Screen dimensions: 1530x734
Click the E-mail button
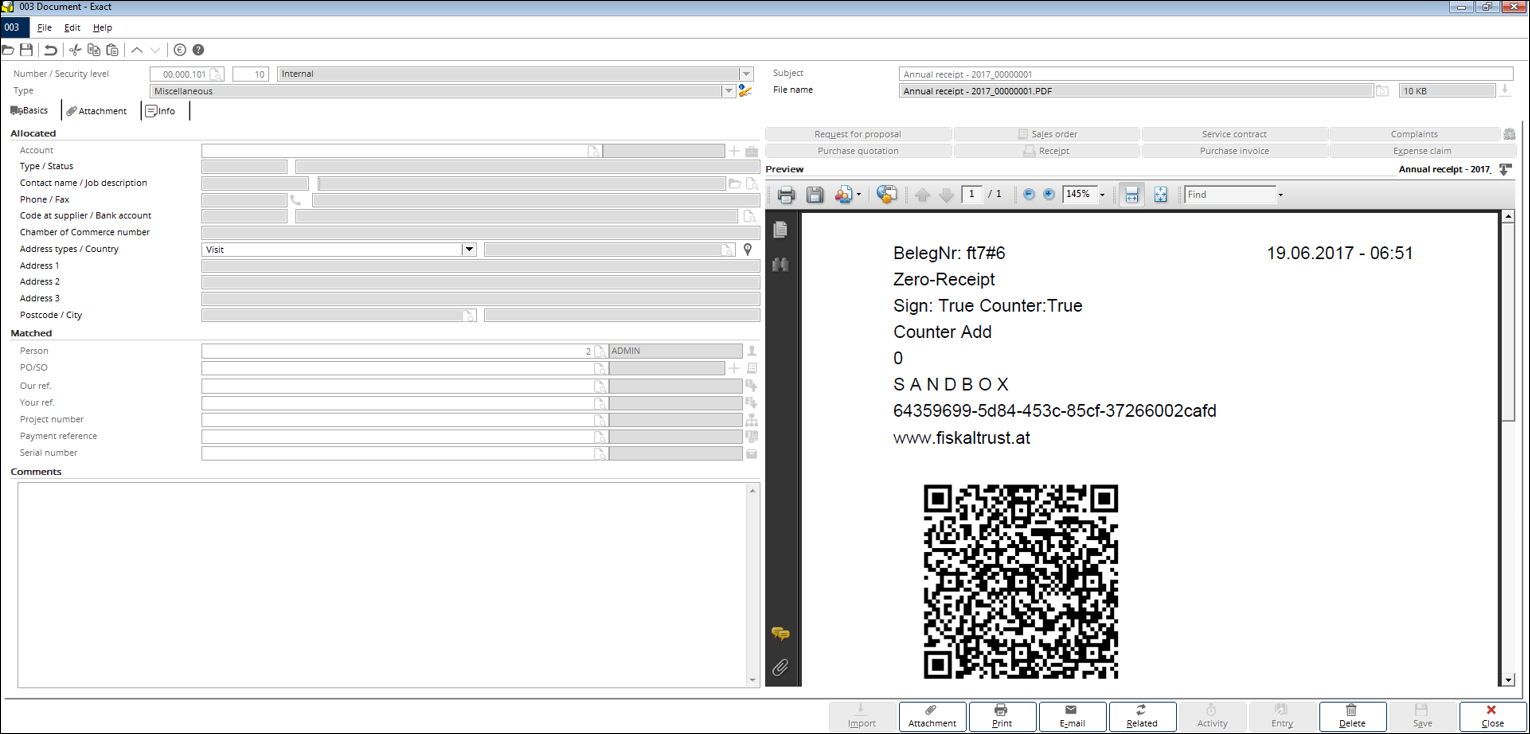pyautogui.click(x=1072, y=716)
